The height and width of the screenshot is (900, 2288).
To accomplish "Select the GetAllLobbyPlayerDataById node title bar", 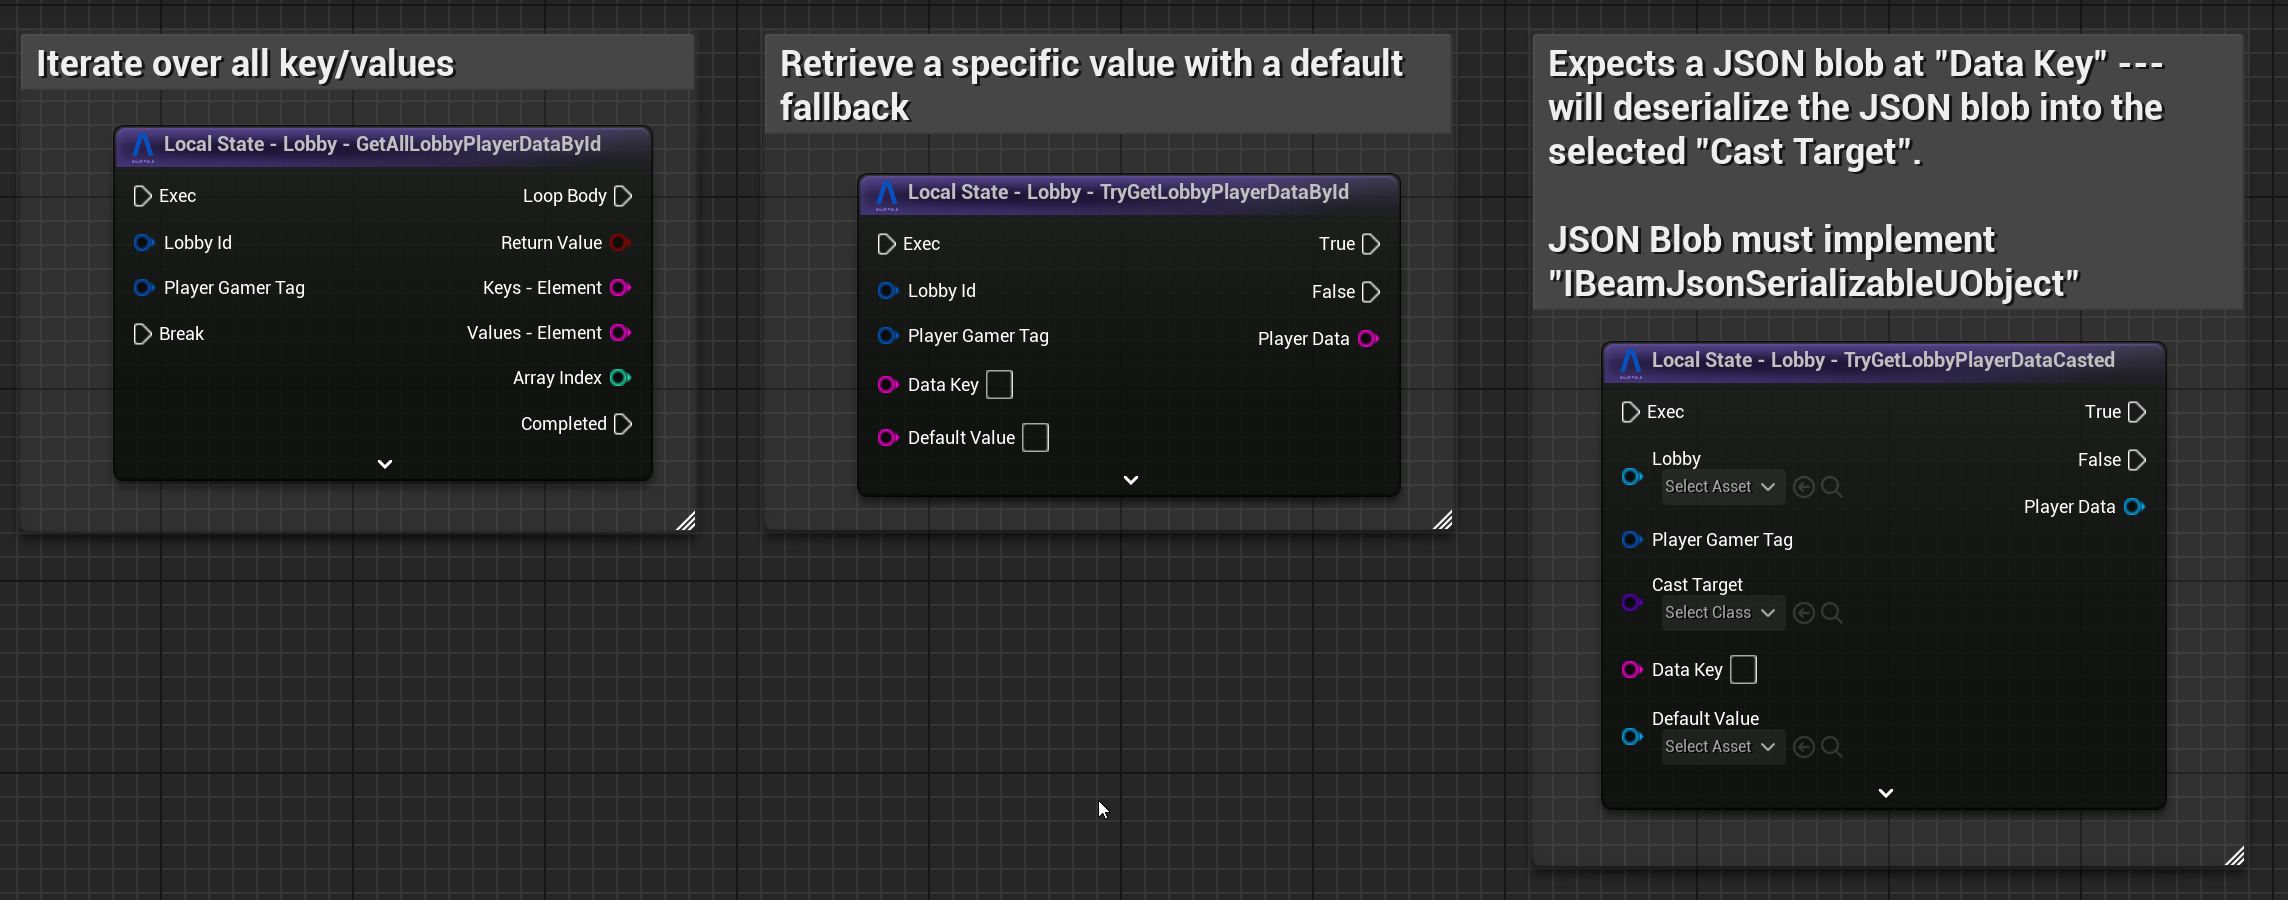I will click(x=382, y=145).
